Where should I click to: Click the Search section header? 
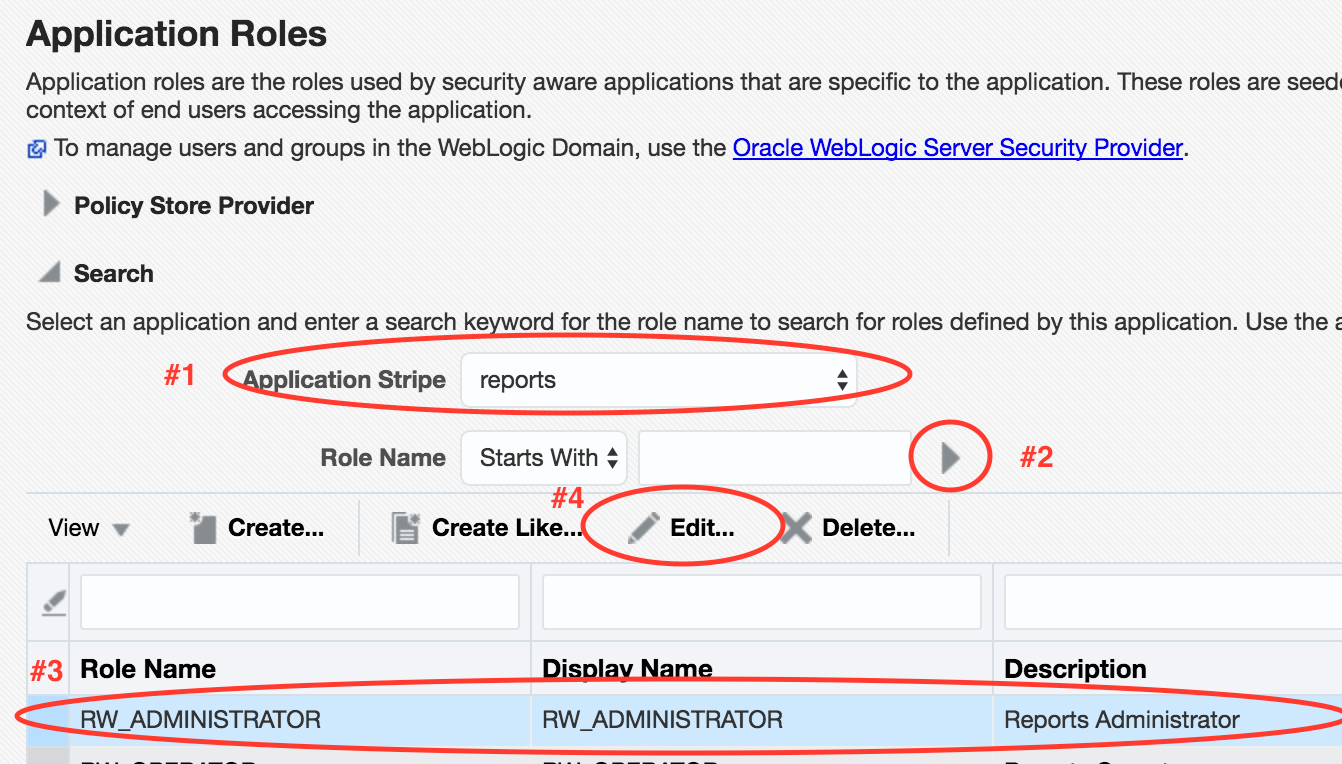(113, 273)
